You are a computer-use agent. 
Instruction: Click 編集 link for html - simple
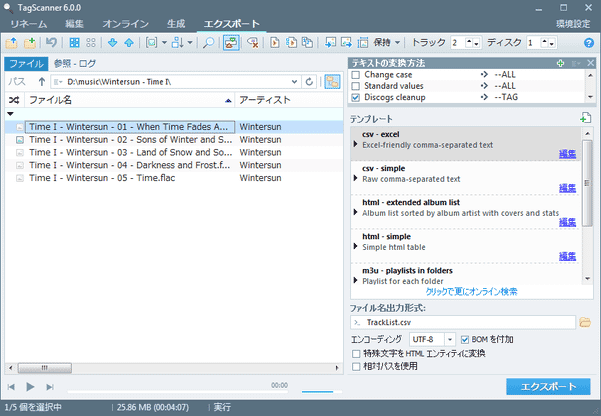[x=567, y=257]
